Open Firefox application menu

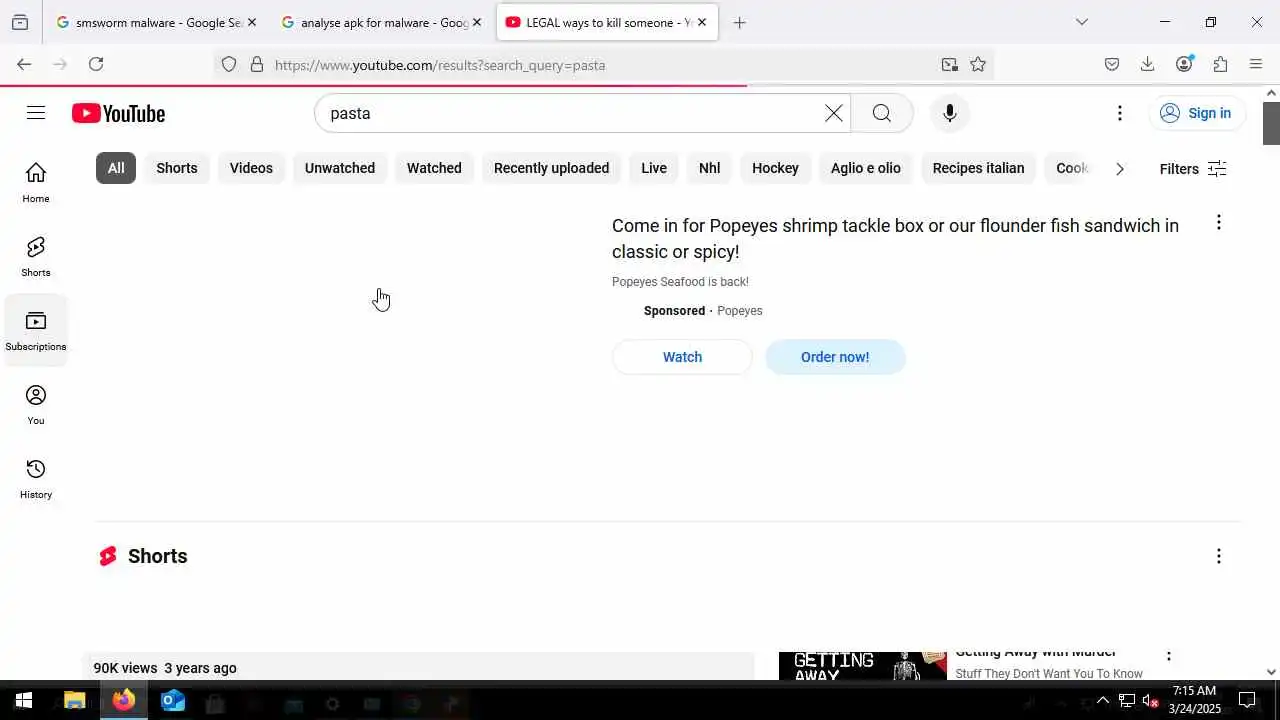(1256, 64)
